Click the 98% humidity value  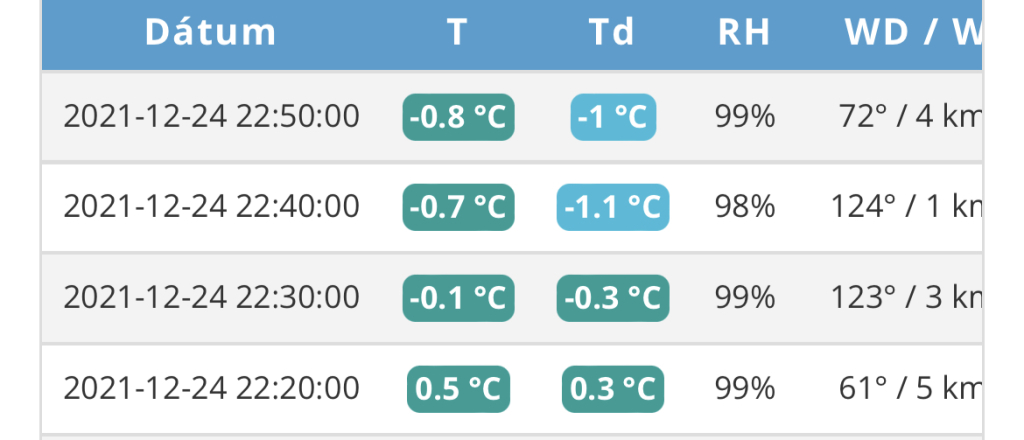click(x=745, y=207)
